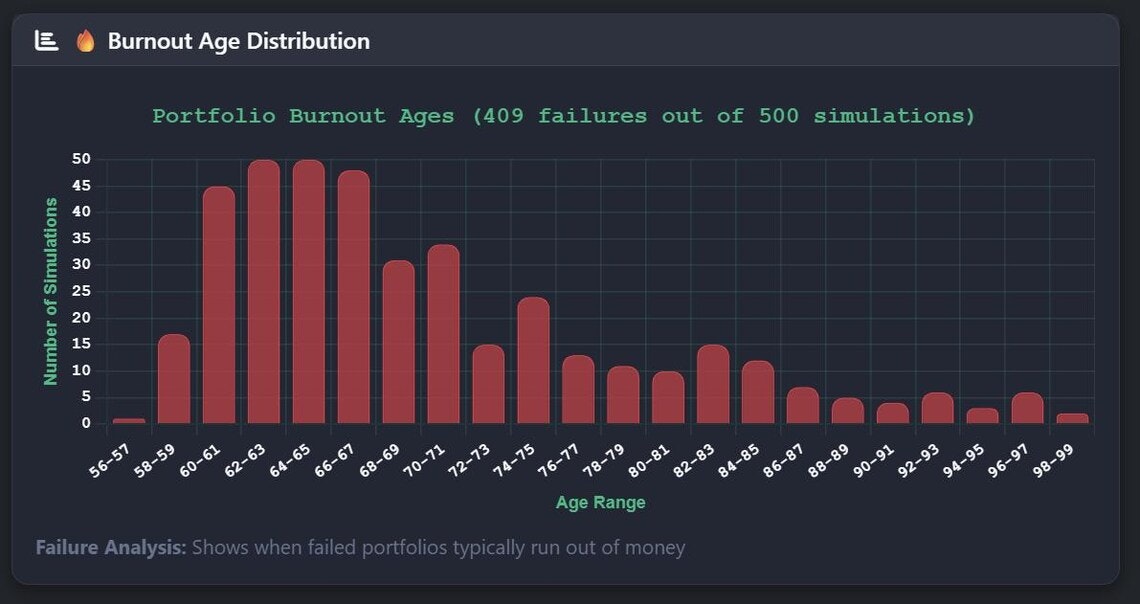Screen dimensions: 1140x604
Task: Select the 56-57 age bar
Action: coord(129,421)
